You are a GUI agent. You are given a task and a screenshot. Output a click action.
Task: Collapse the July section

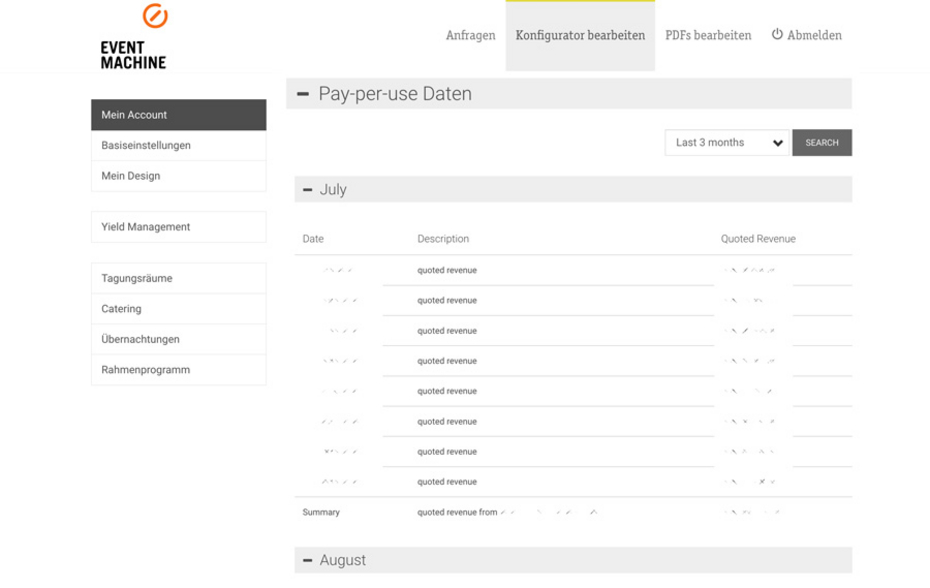tap(308, 190)
